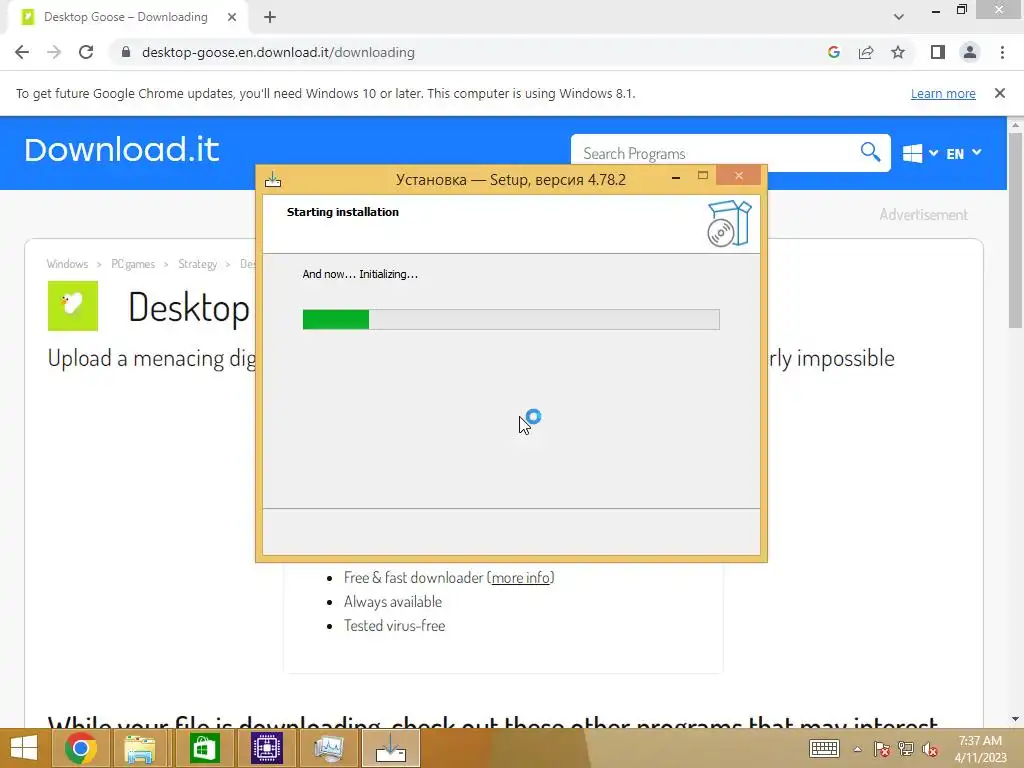Open Chrome from the taskbar
The width and height of the screenshot is (1024, 768).
pos(81,748)
